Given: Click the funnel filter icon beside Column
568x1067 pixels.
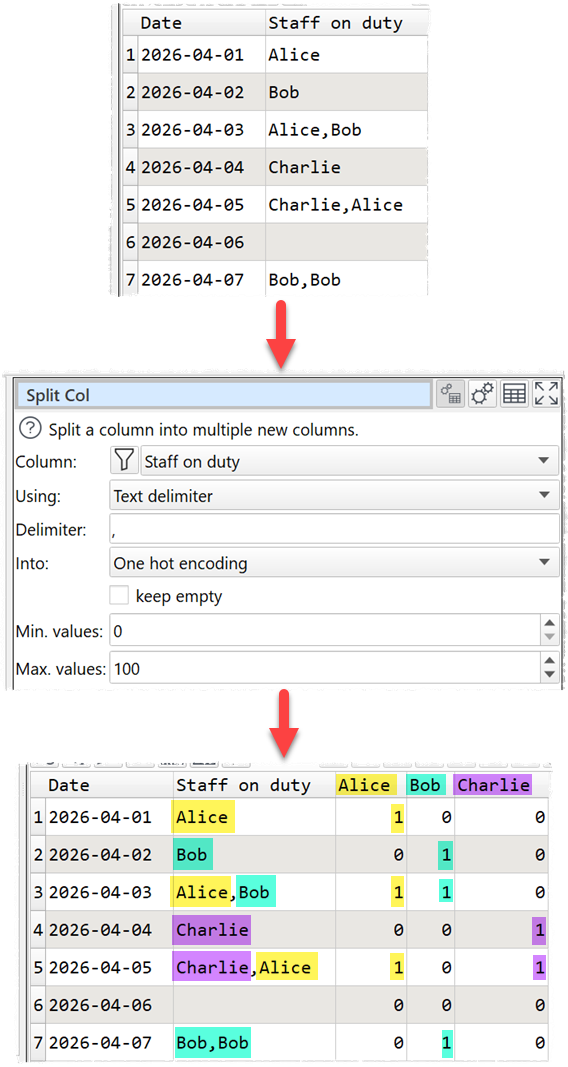Looking at the screenshot, I should (x=123, y=461).
